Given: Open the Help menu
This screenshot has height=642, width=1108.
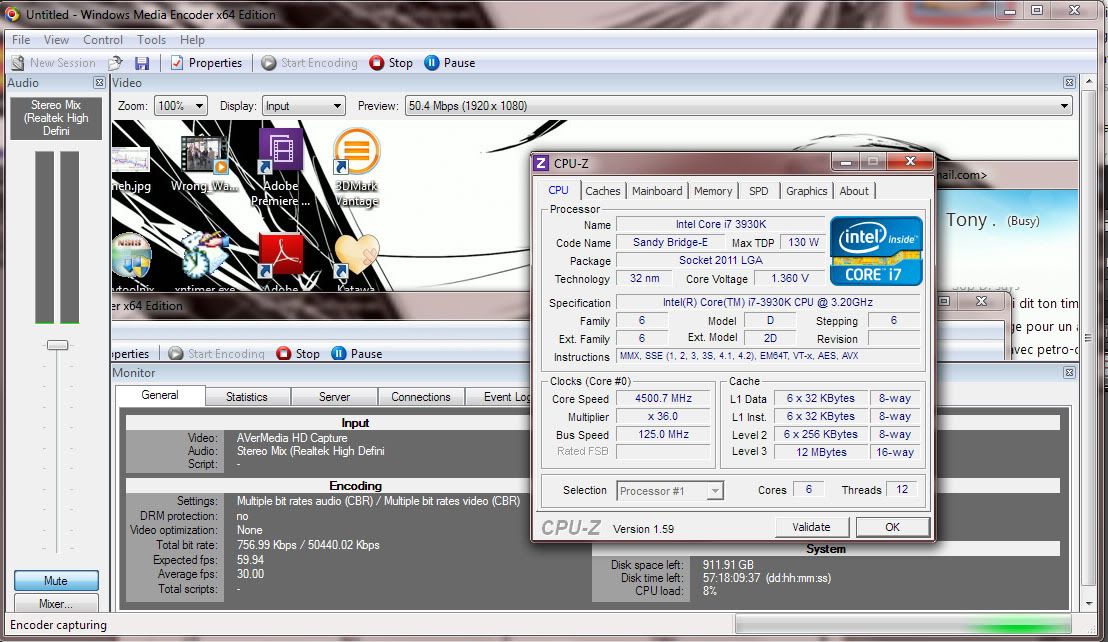Looking at the screenshot, I should 192,40.
